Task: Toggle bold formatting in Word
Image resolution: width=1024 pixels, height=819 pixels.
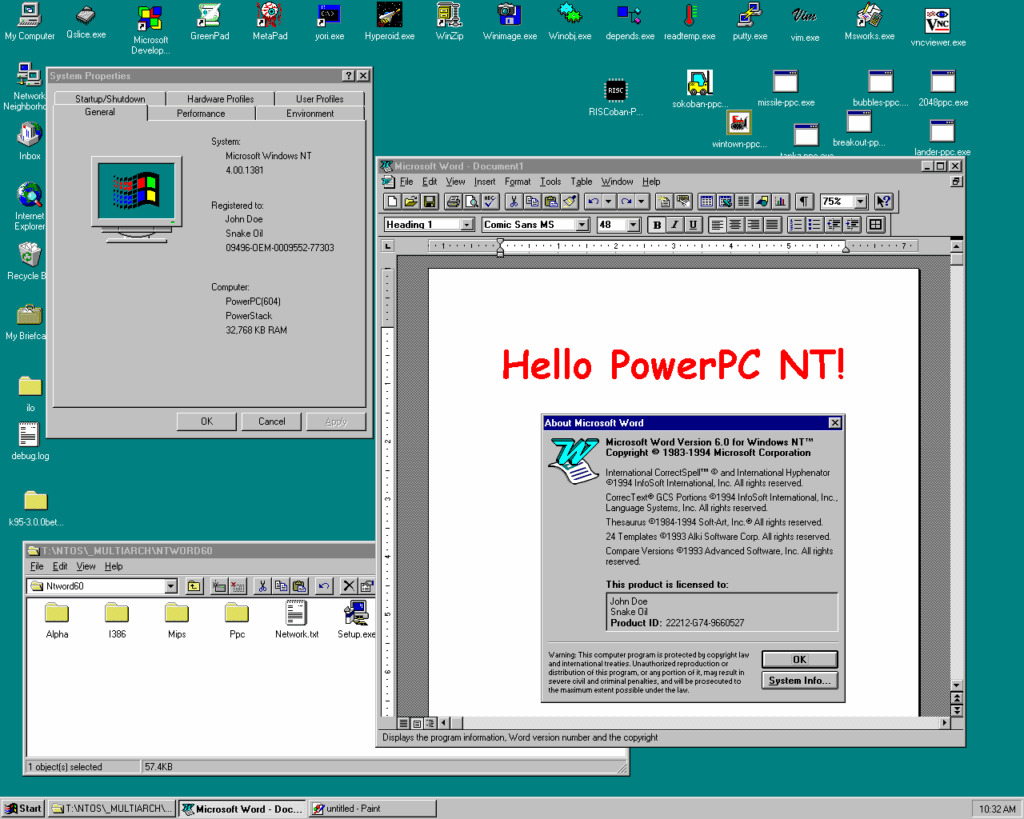Action: pos(656,224)
